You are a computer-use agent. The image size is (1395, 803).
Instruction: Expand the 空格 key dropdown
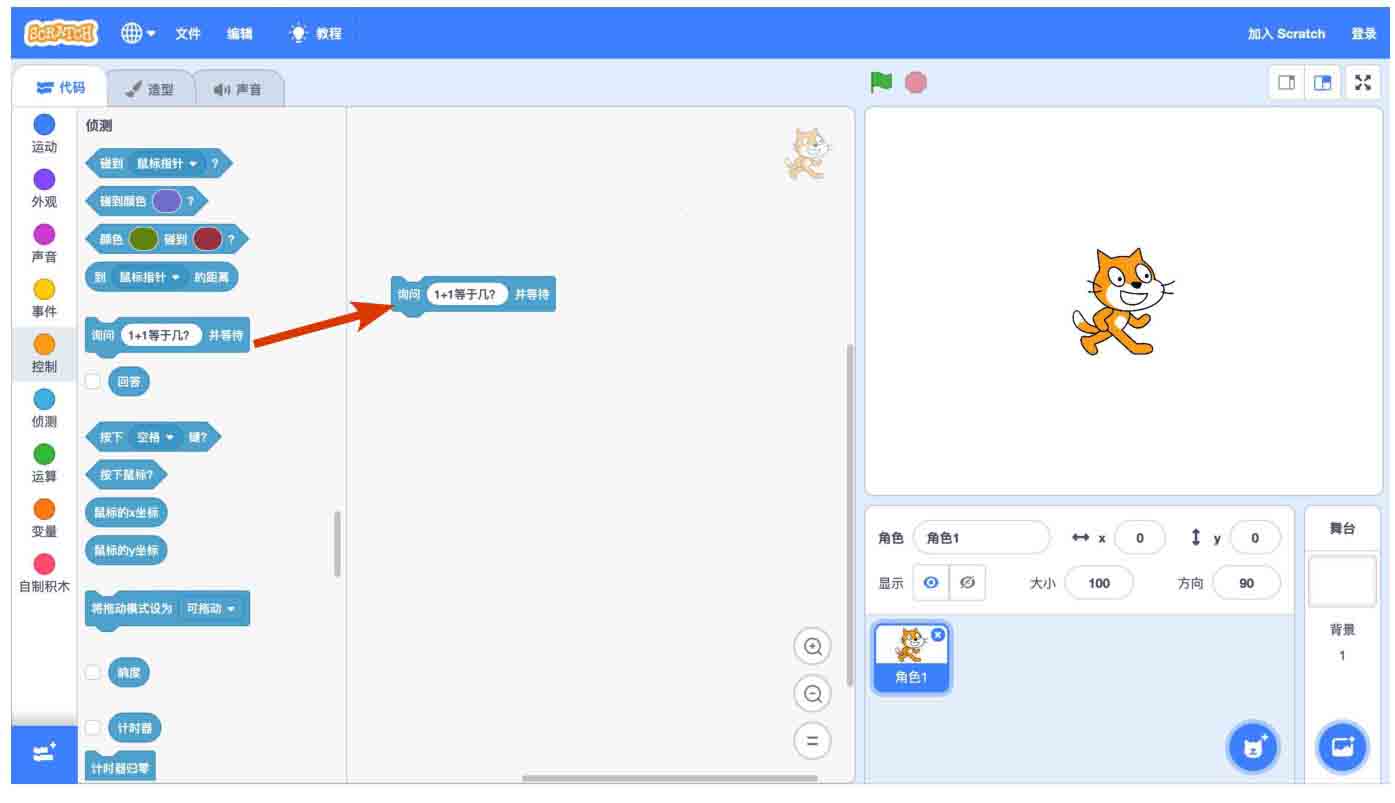[x=155, y=437]
